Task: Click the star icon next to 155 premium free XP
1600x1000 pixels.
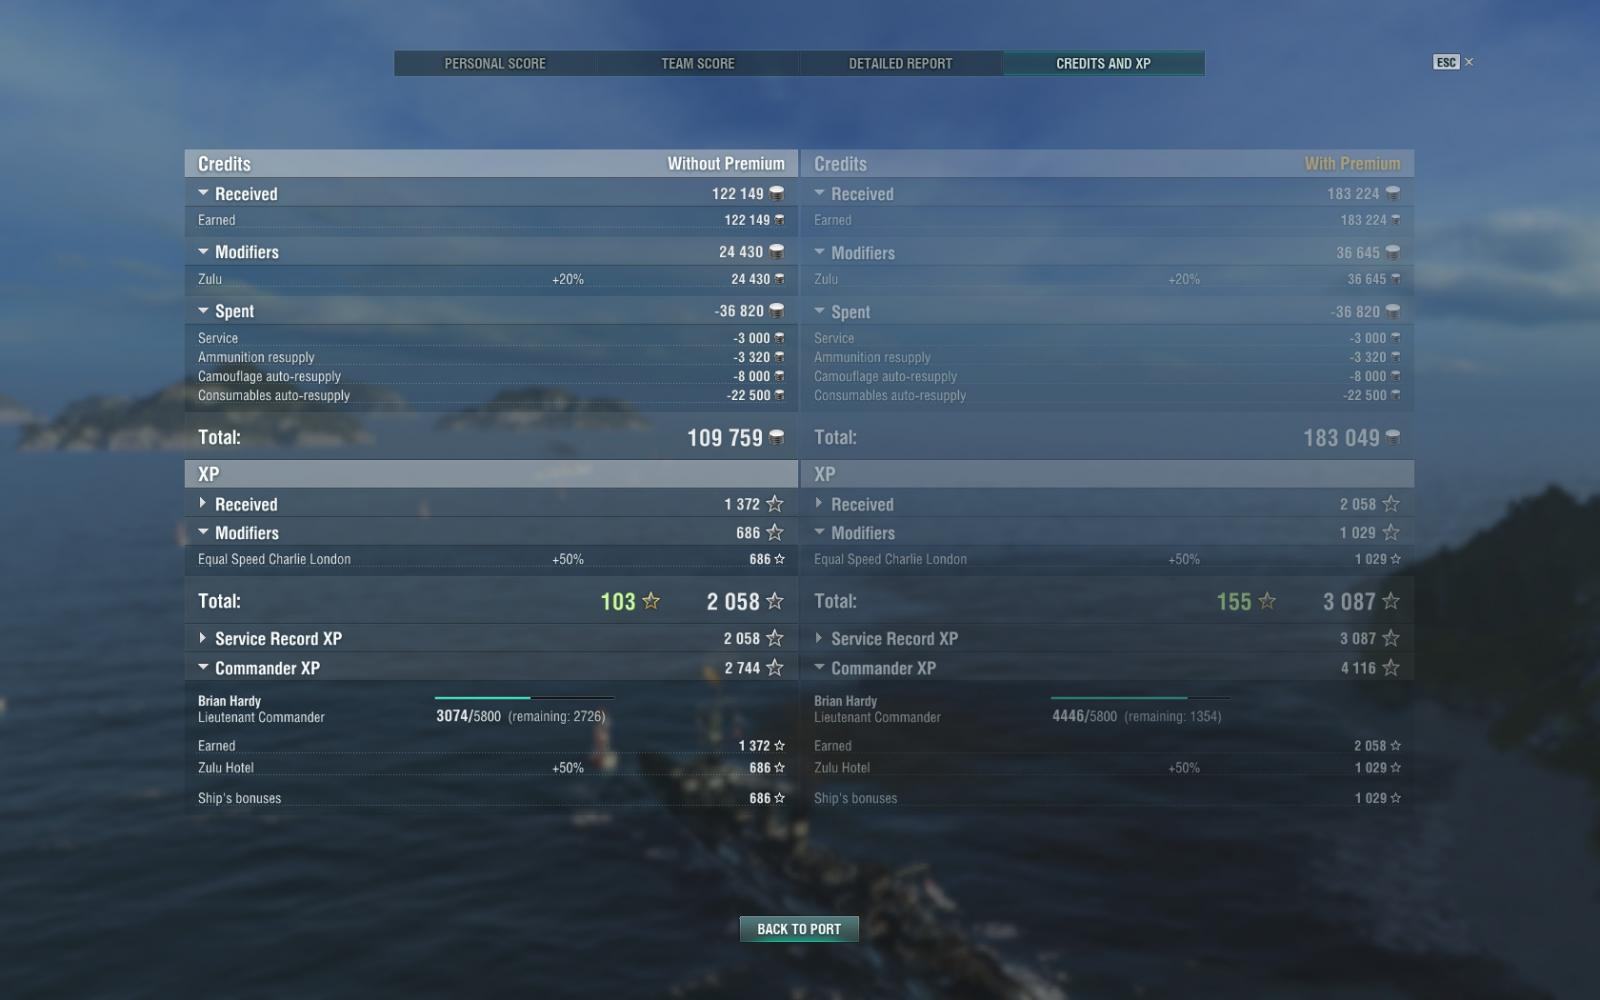Action: [1267, 601]
